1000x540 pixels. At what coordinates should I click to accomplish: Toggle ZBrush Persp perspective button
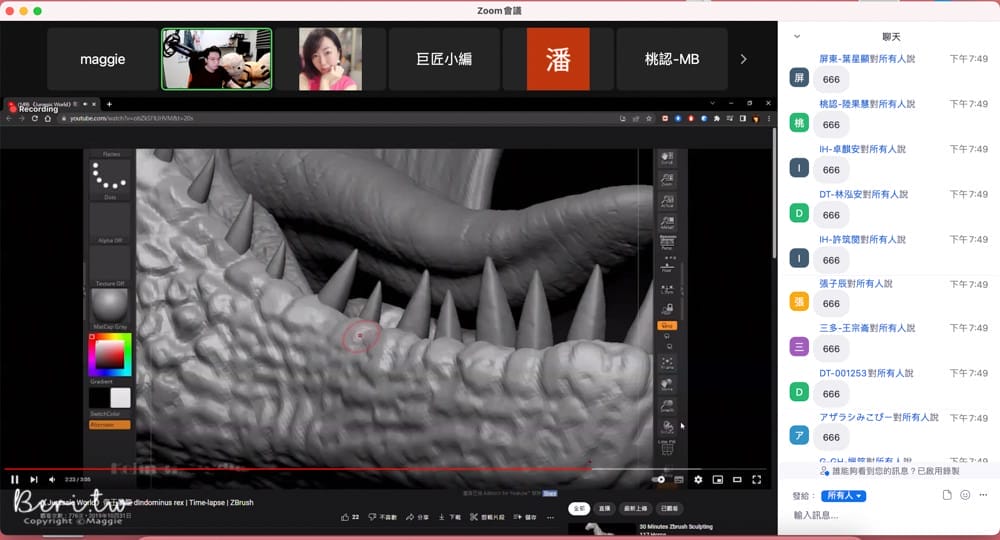tap(667, 243)
